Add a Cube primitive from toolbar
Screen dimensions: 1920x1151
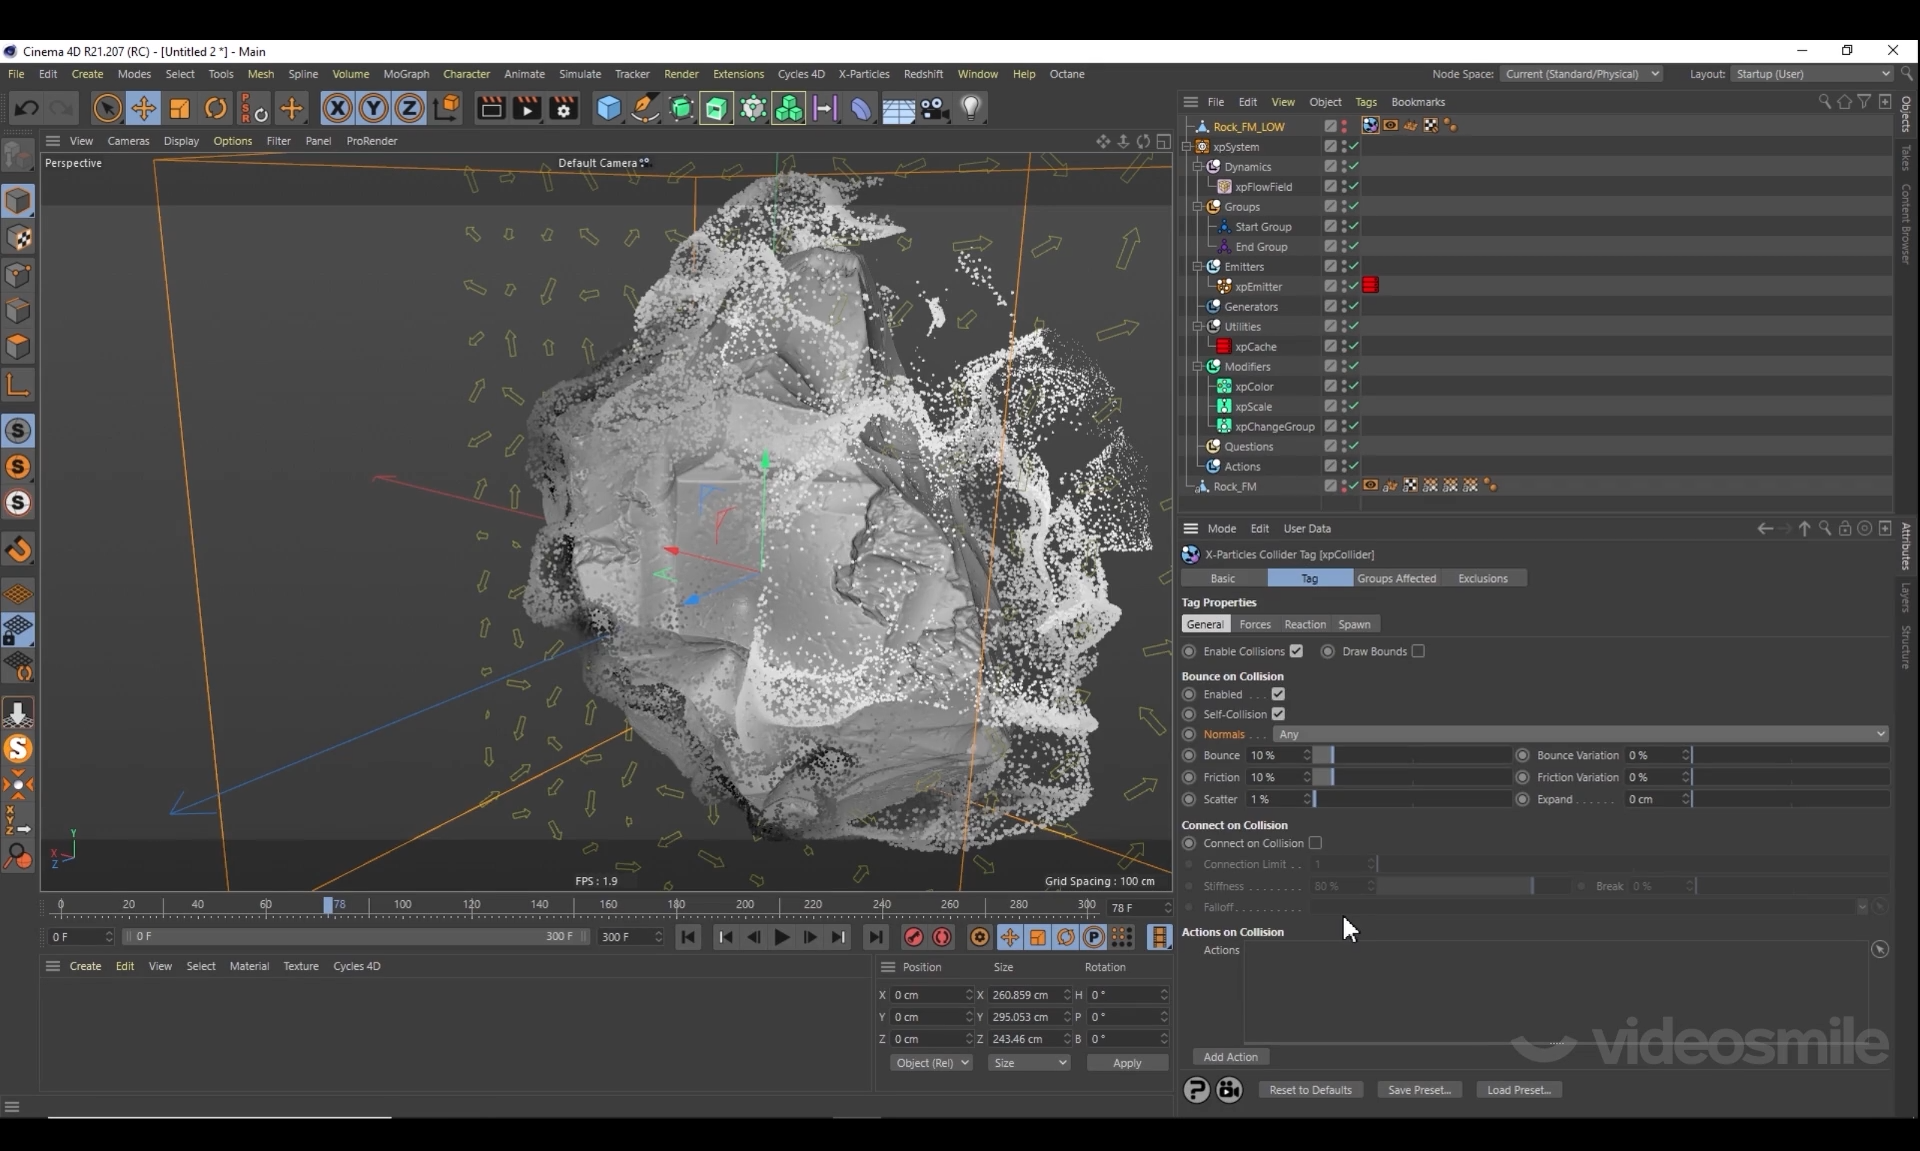point(608,108)
